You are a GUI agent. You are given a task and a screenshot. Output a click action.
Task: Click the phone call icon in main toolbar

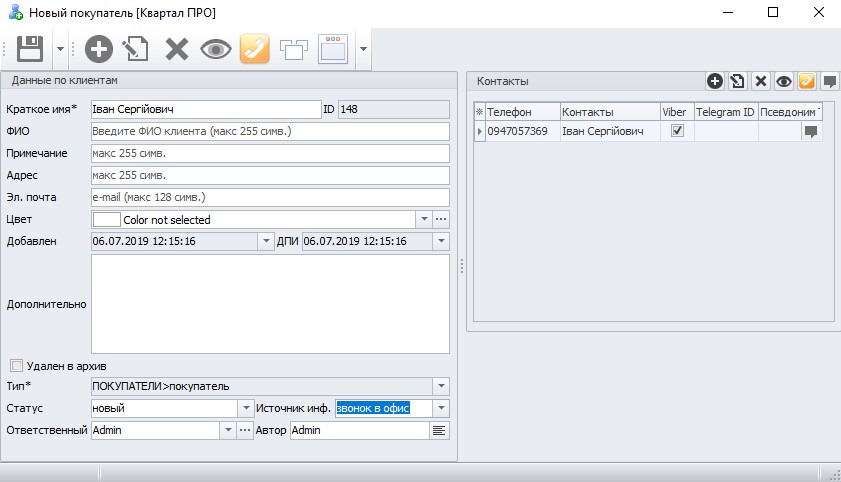[x=255, y=48]
